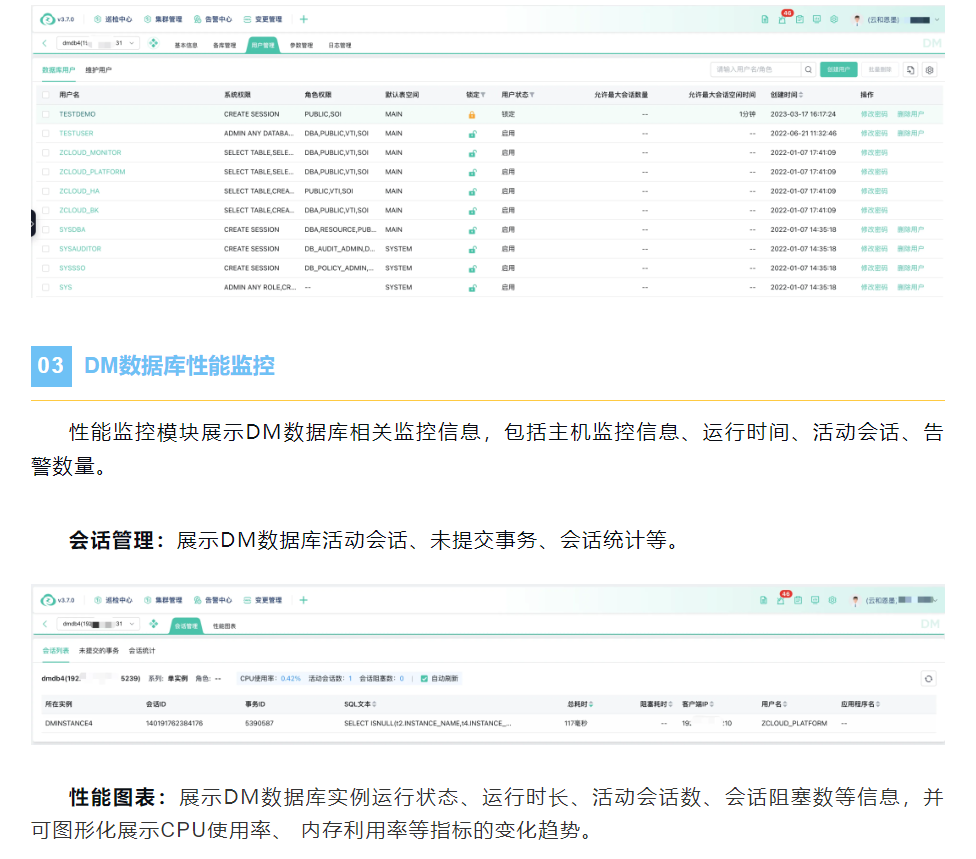Click the search magnifier icon beside username field

tap(808, 70)
